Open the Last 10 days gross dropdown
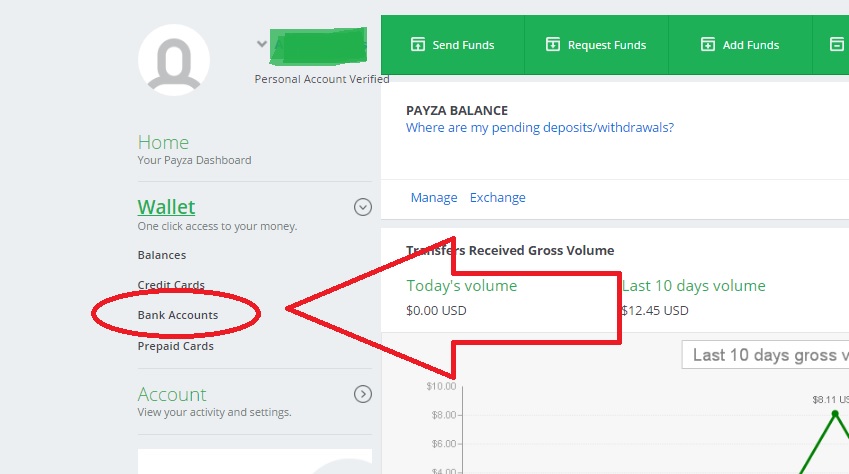 click(765, 355)
